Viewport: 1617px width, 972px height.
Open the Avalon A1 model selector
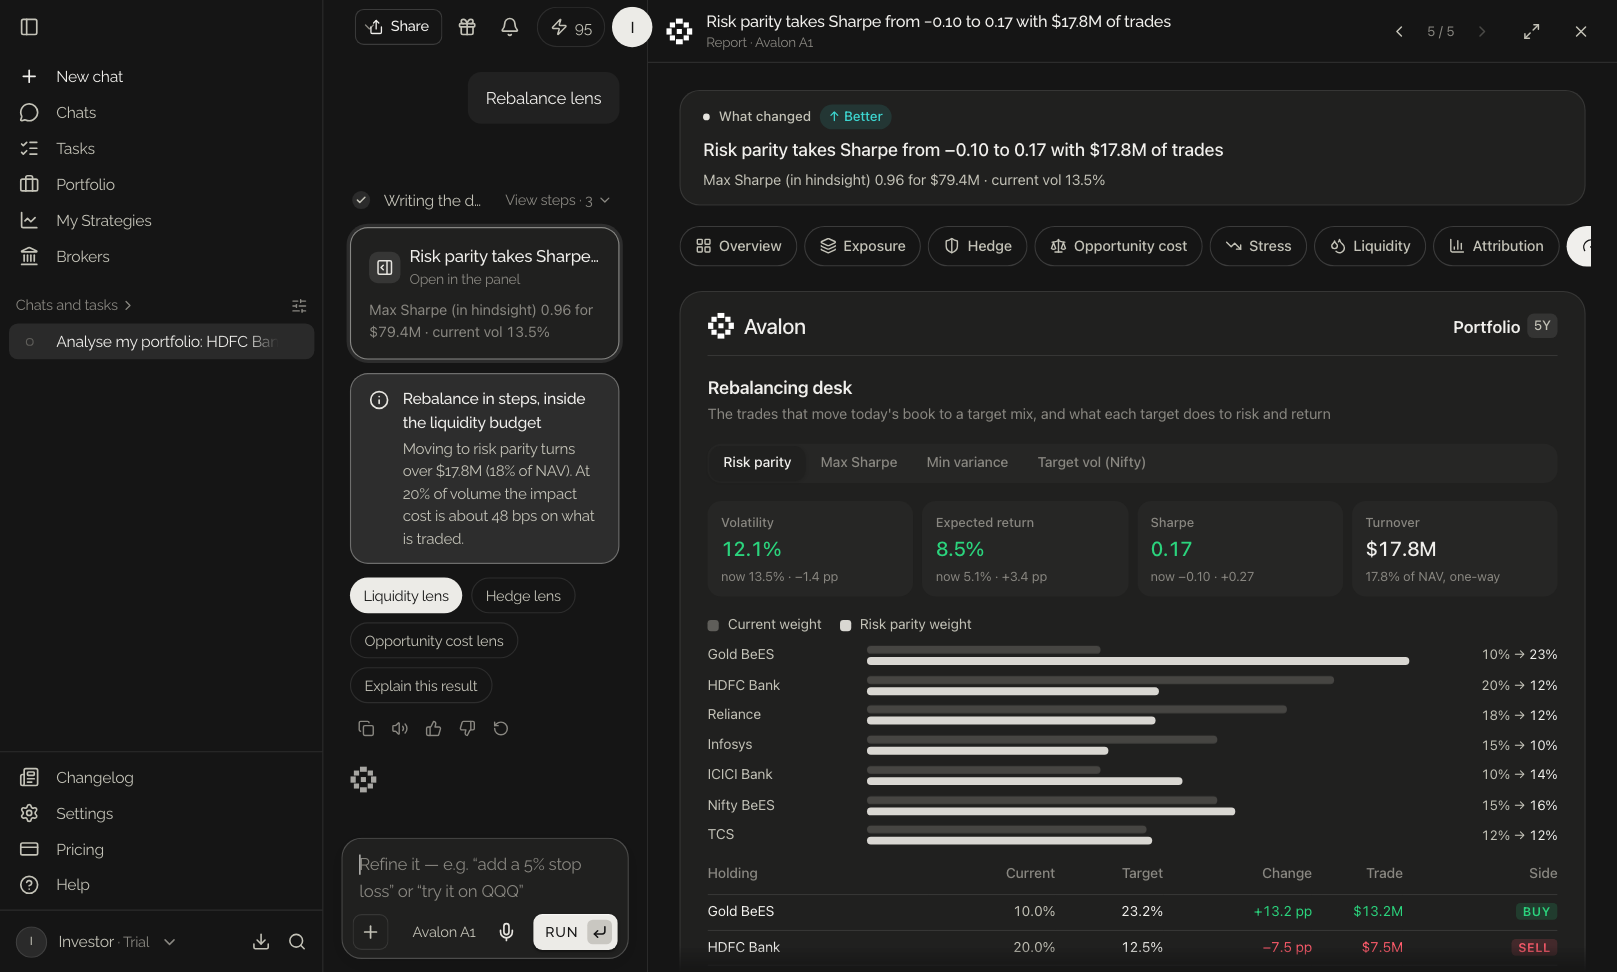click(444, 932)
